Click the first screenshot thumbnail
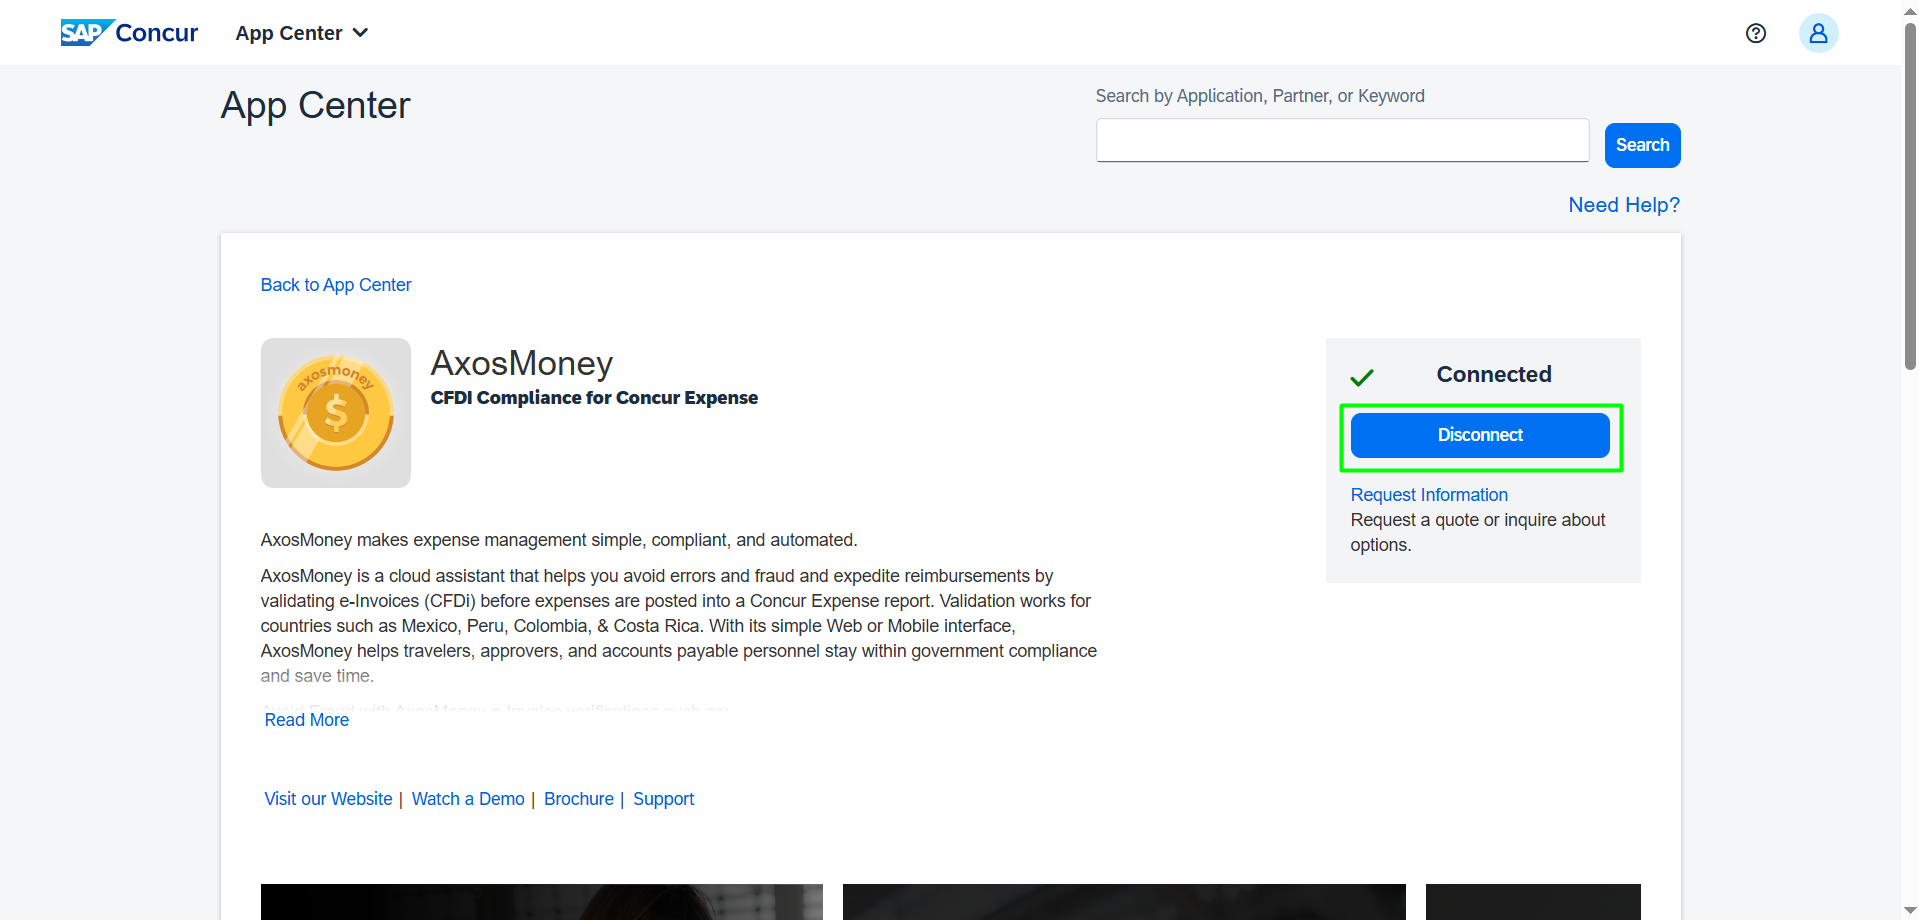1919x920 pixels. coord(541,901)
